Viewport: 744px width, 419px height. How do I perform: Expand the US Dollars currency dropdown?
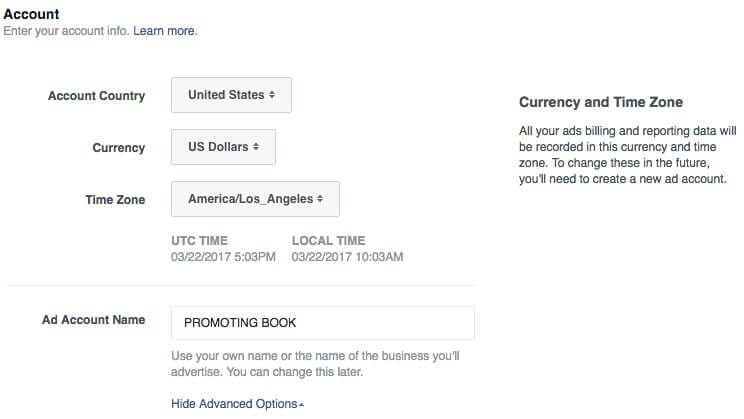(223, 147)
